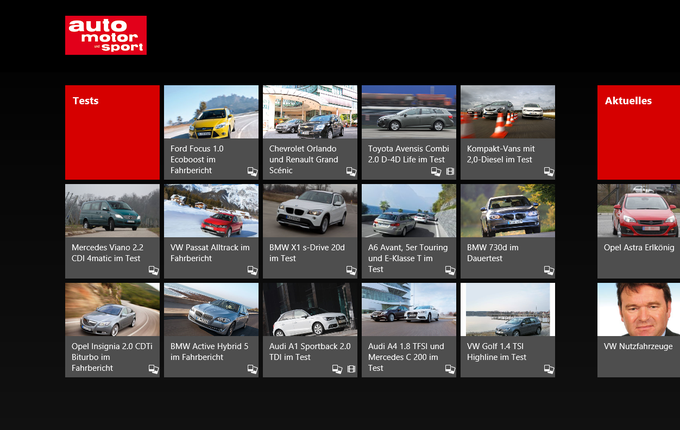Screen dimensions: 680x430
Task: Select the Kompakt-Vans traffic cones photo
Action: pos(508,112)
